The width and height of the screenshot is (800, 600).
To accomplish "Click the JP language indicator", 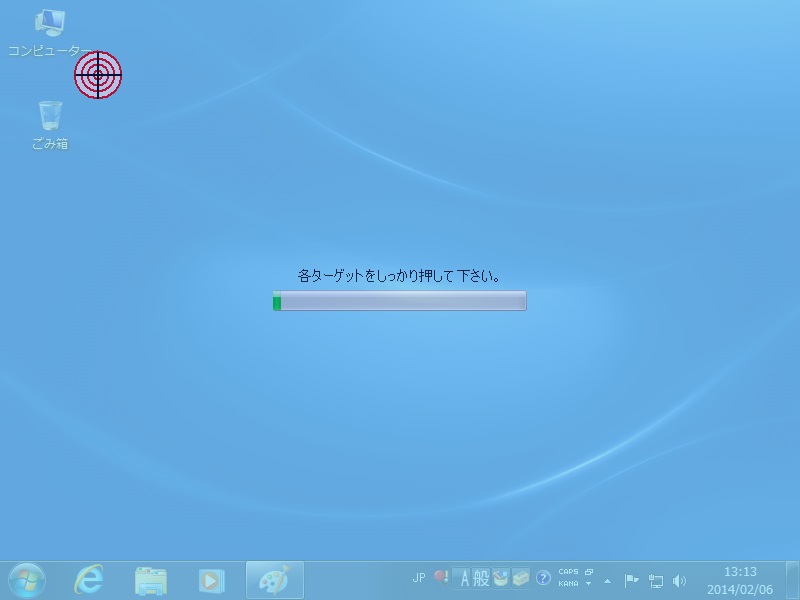I will (419, 578).
